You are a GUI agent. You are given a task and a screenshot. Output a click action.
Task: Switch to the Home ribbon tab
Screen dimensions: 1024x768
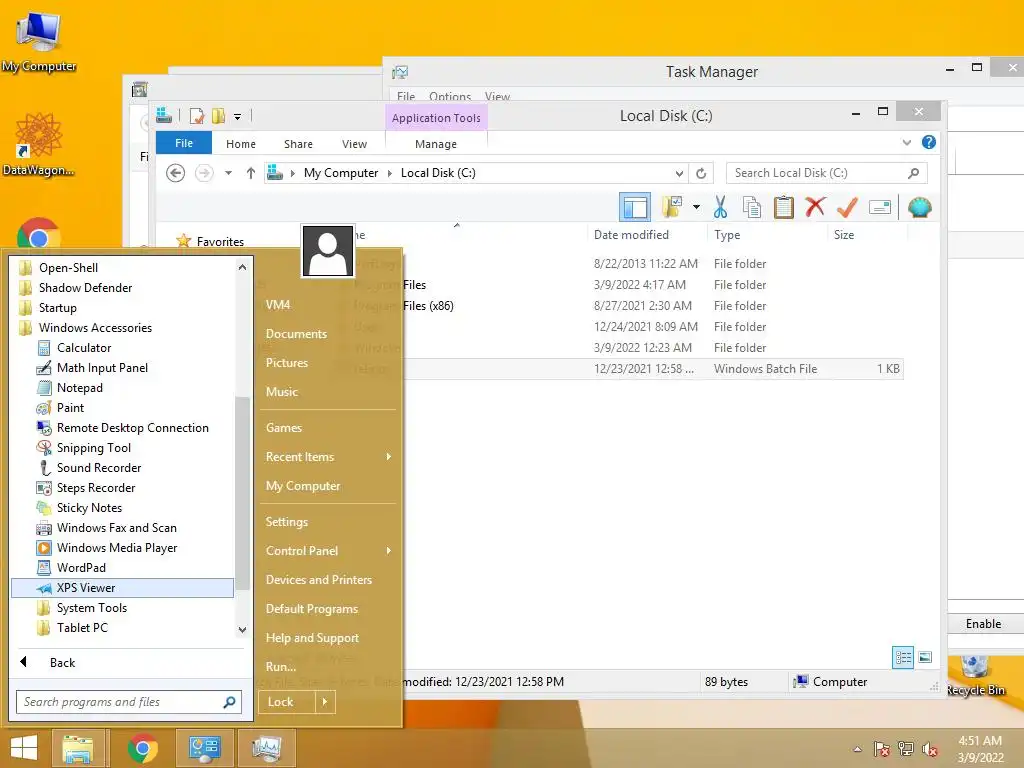tap(241, 144)
